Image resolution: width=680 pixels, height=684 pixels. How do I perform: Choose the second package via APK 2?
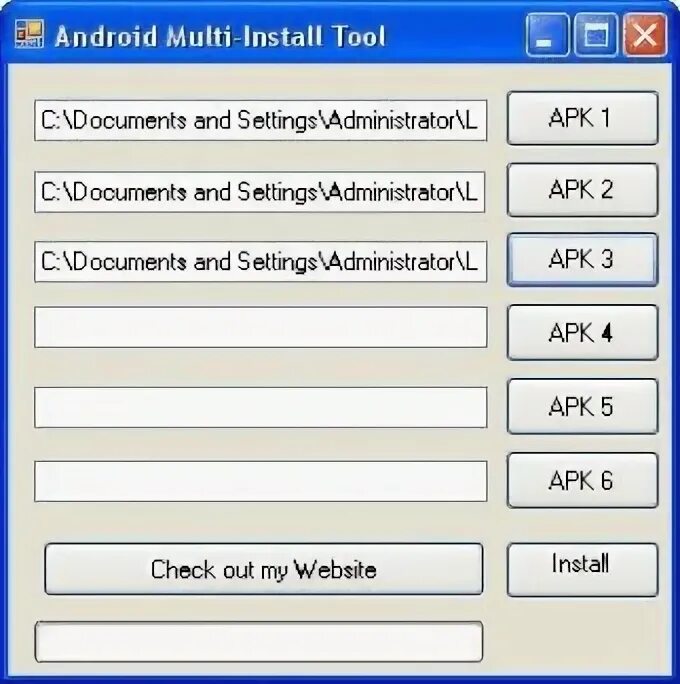coord(582,190)
